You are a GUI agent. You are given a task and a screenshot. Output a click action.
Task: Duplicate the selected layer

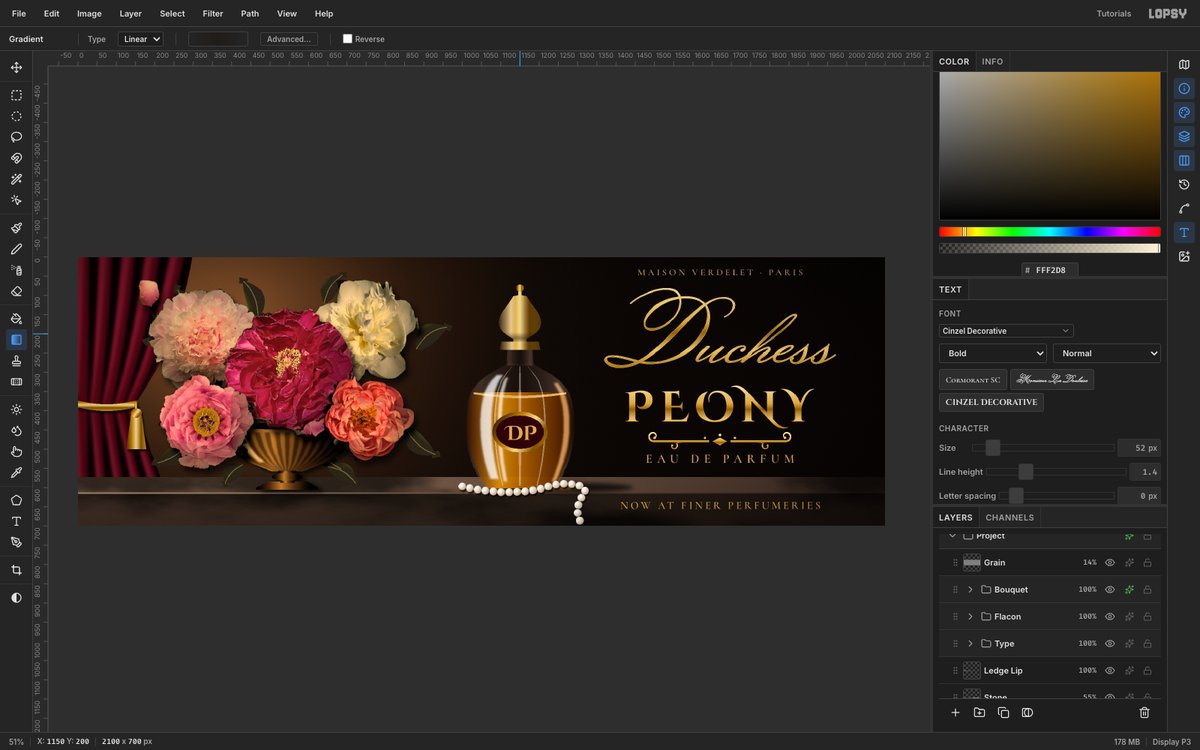coord(1003,713)
